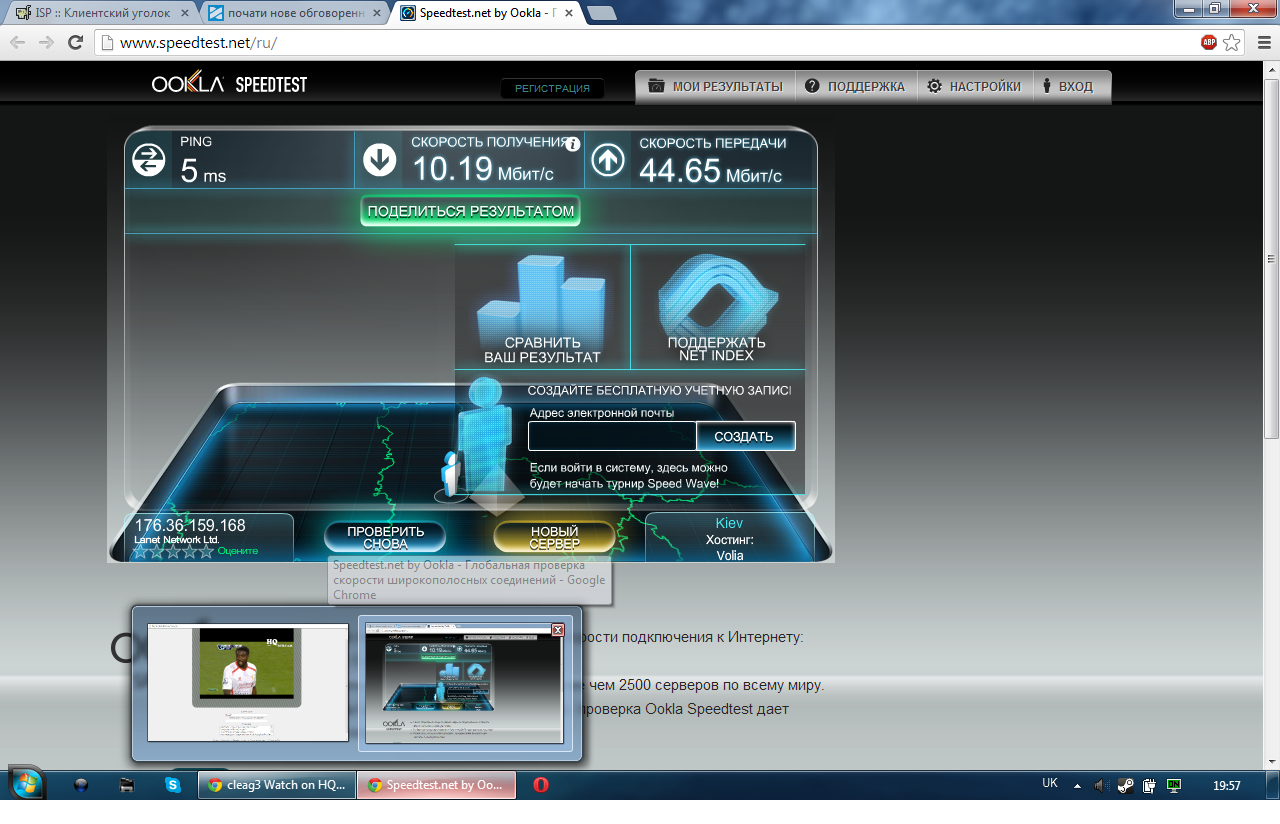The image size is (1280, 824).
Task: Open Skype from the taskbar
Action: point(173,786)
